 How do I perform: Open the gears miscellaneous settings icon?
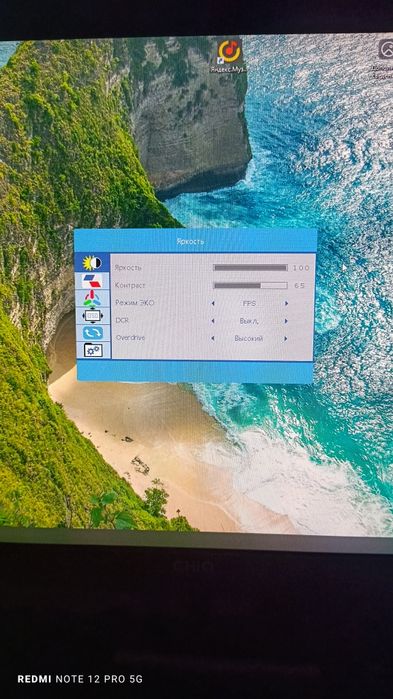click(x=93, y=350)
